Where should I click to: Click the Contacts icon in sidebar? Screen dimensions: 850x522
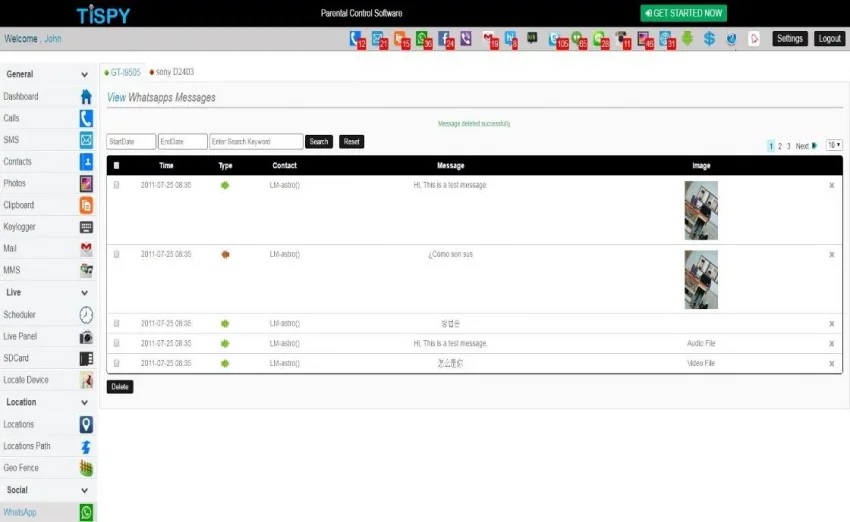[86, 162]
